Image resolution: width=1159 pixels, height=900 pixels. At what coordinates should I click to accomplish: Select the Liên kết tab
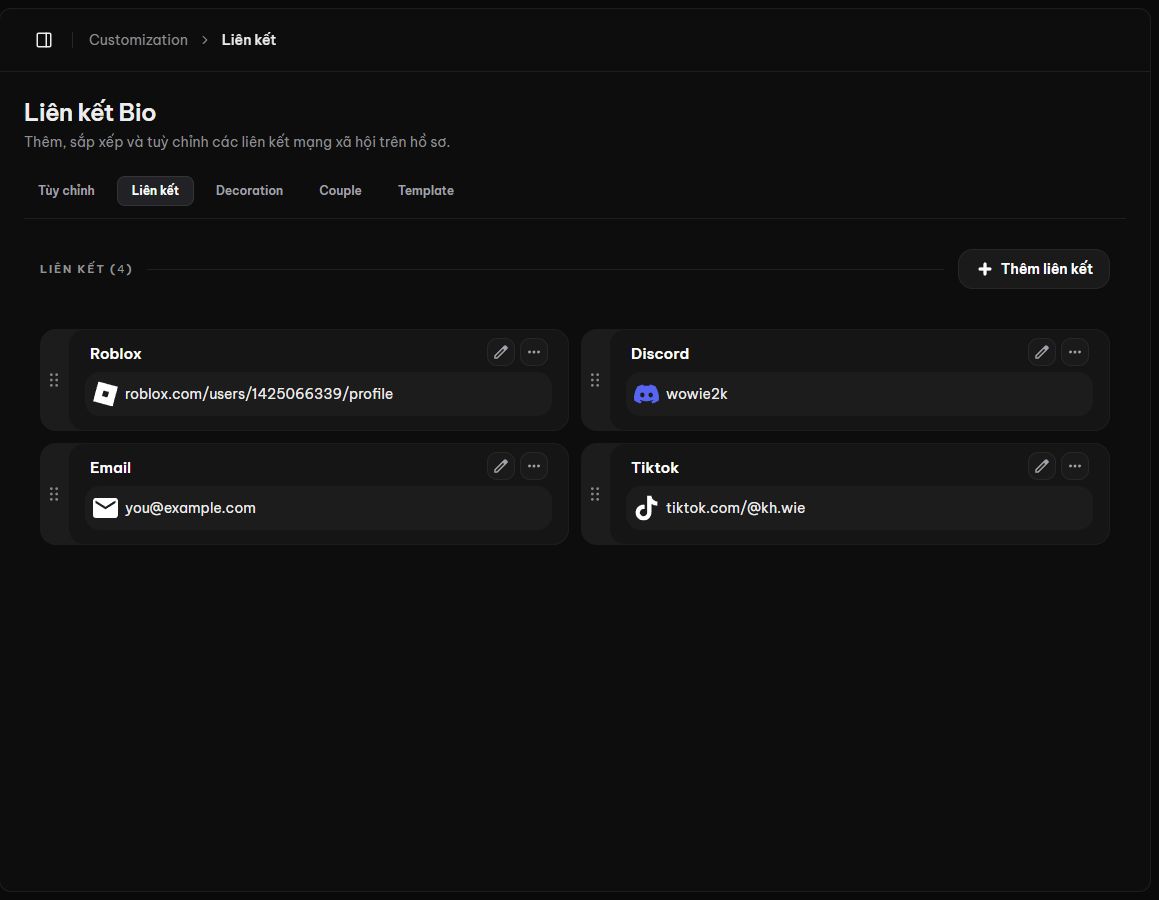click(155, 191)
